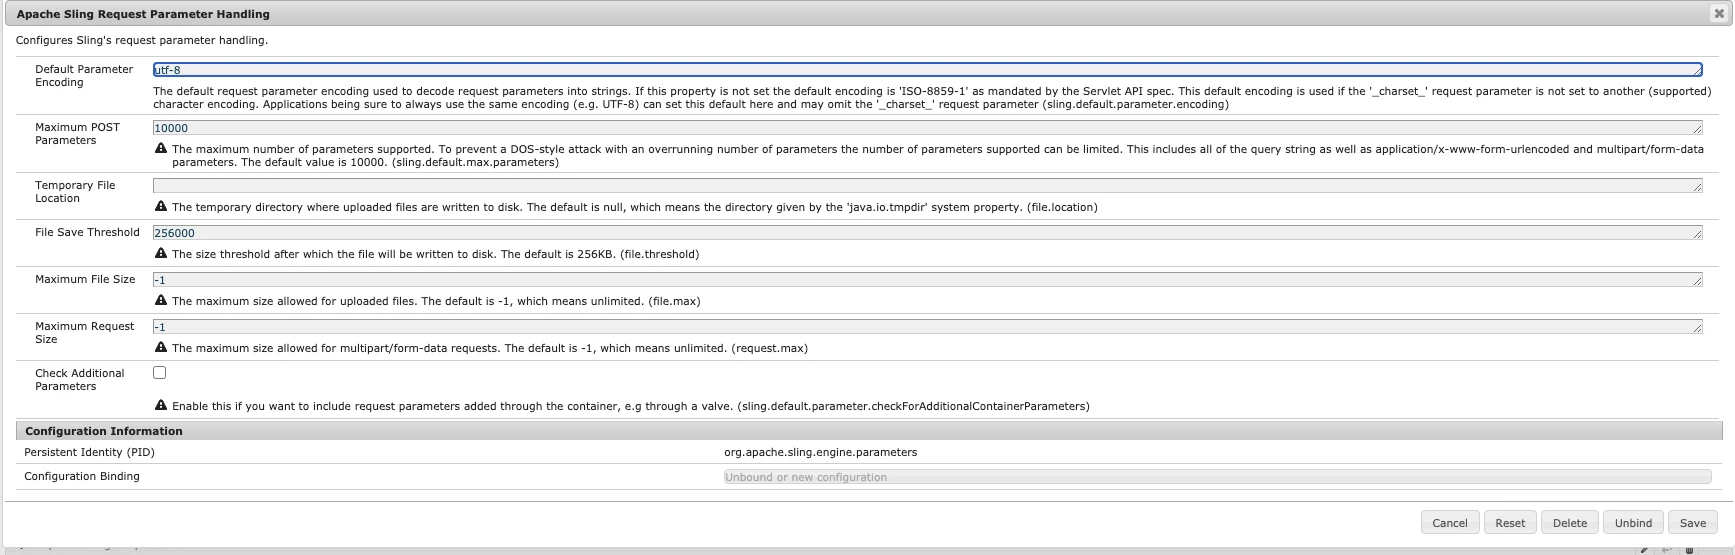This screenshot has height=555, width=1735.
Task: Click the Maximum File Size field
Action: point(927,280)
